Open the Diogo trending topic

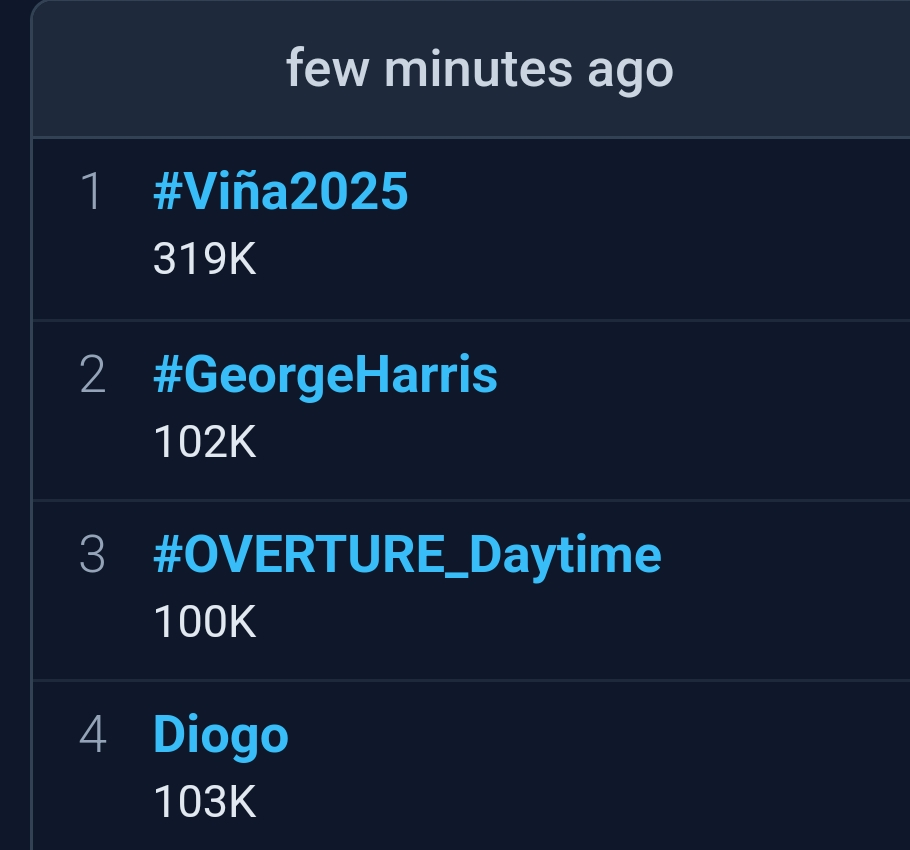pyautogui.click(x=221, y=736)
